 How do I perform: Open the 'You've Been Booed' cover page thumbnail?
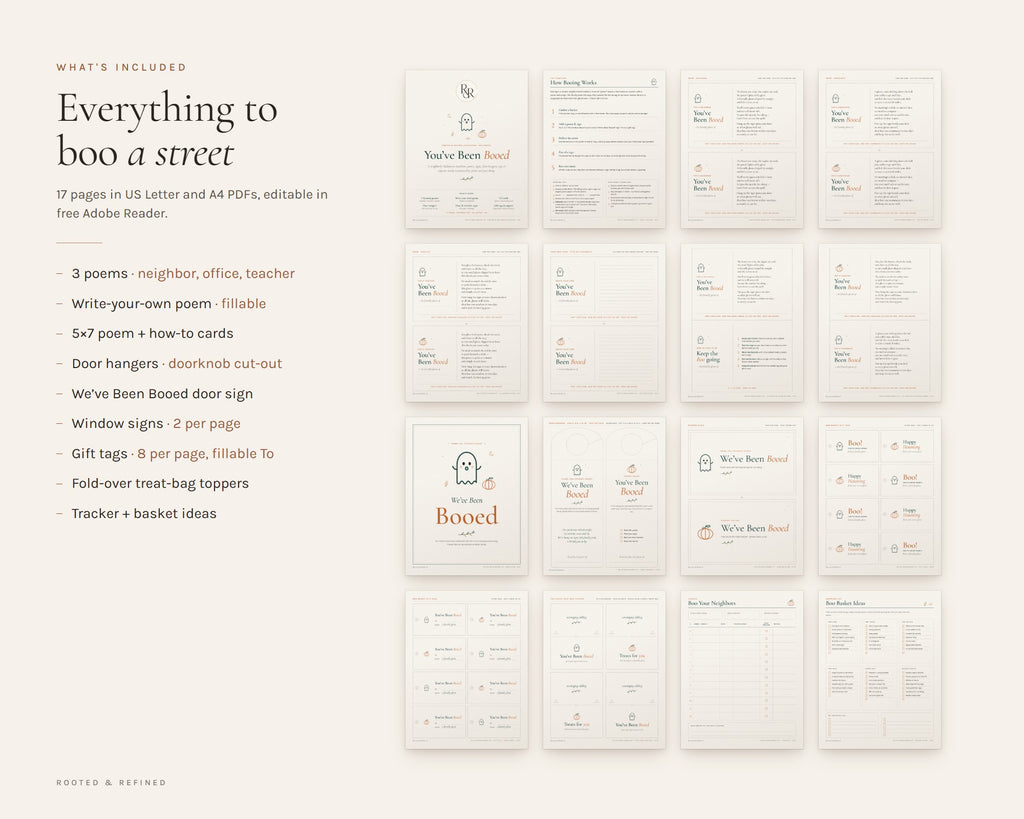[x=466, y=149]
